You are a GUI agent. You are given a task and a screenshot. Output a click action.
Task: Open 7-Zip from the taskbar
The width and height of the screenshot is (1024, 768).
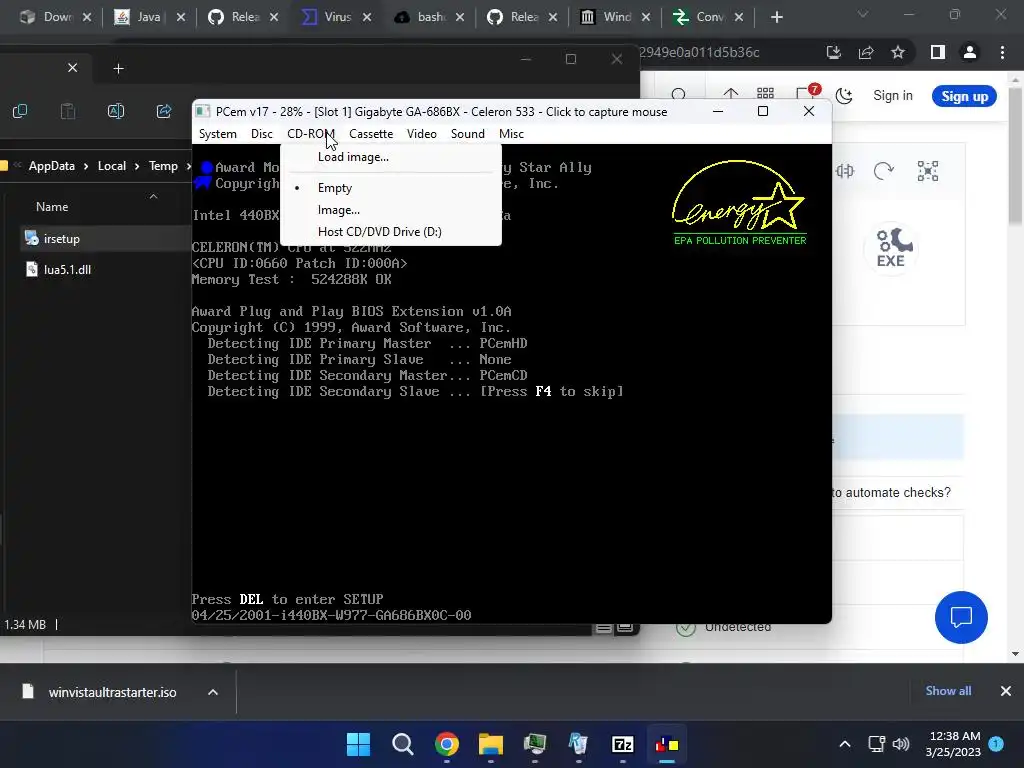coord(623,744)
